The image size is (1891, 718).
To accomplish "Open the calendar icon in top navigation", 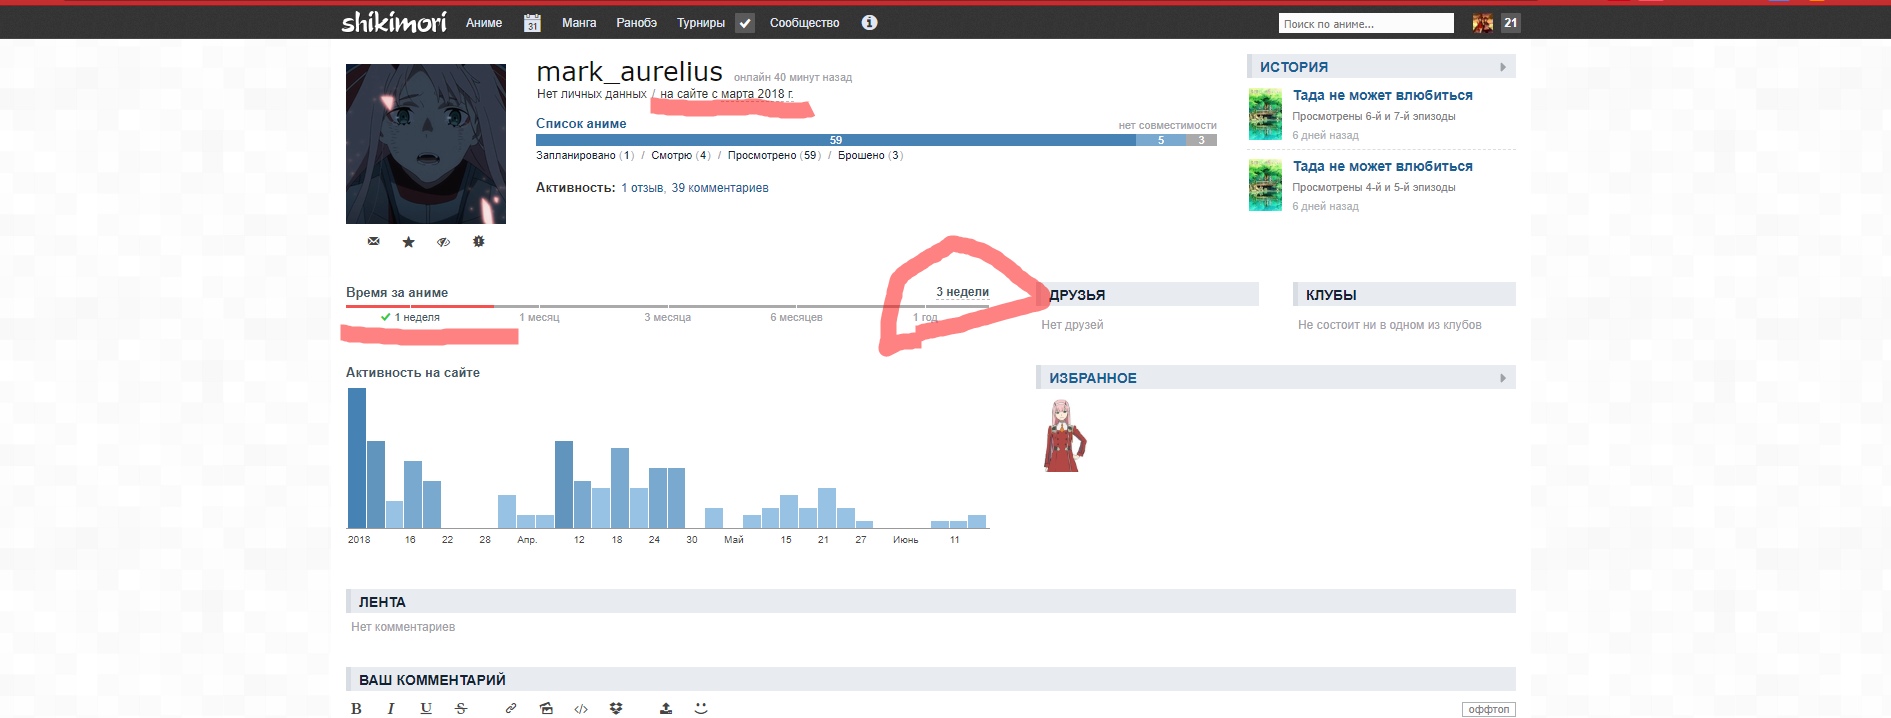I will point(532,23).
